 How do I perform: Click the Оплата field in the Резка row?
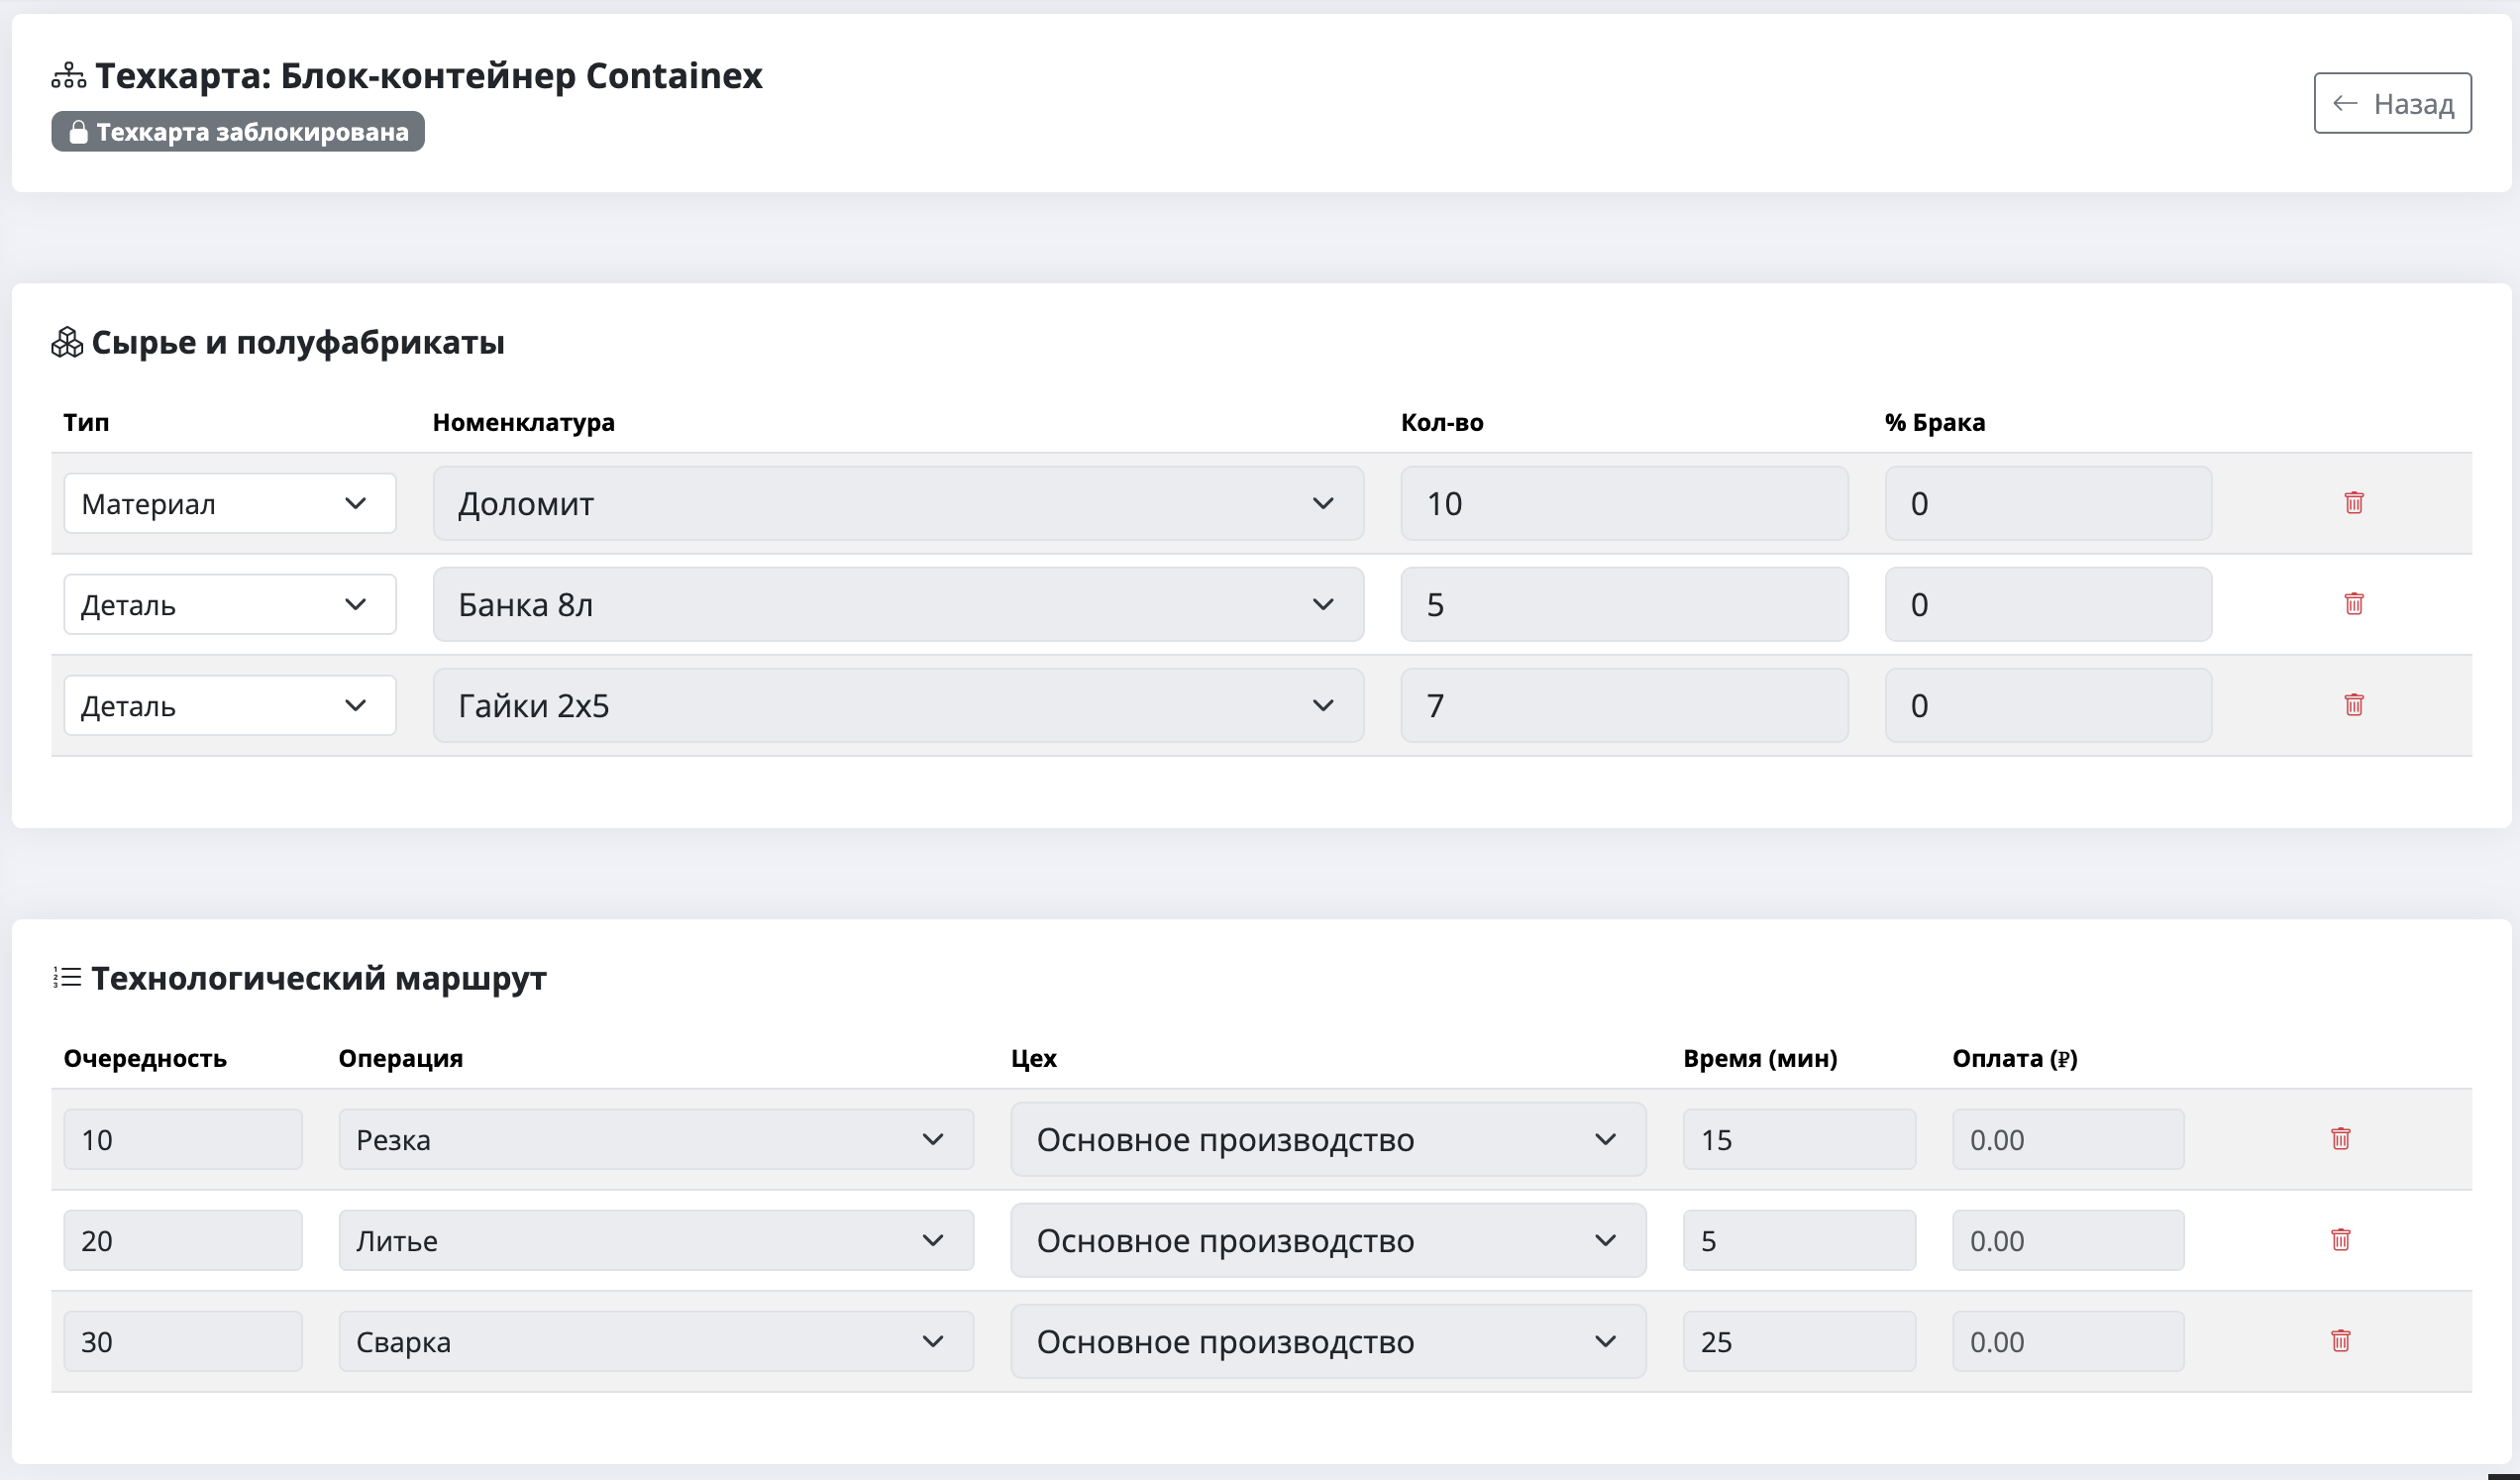(x=2067, y=1140)
